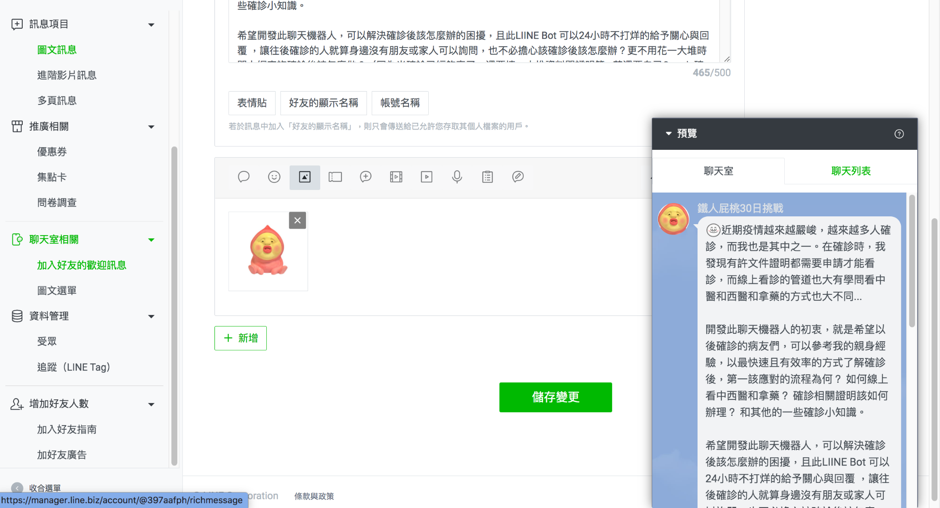The image size is (940, 508).
Task: Open preview help question mark icon
Action: 899,134
